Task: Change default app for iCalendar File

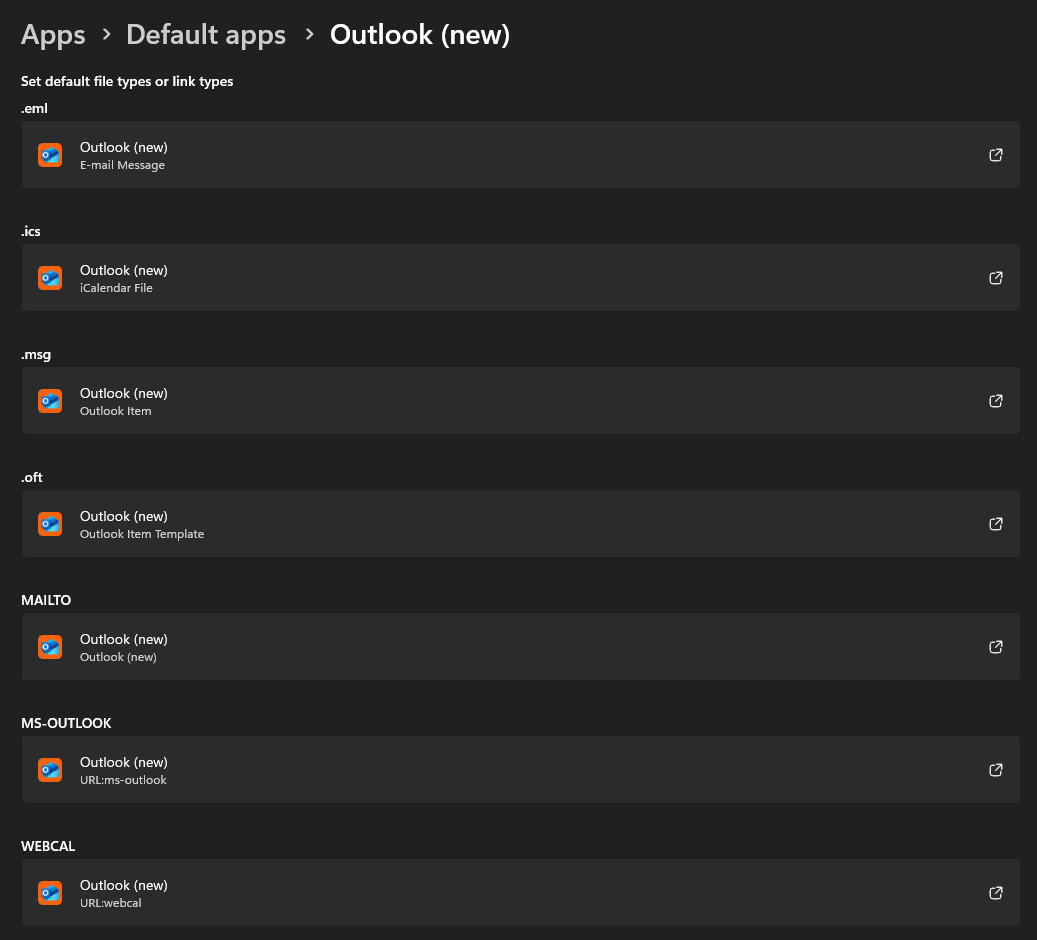Action: coord(520,278)
